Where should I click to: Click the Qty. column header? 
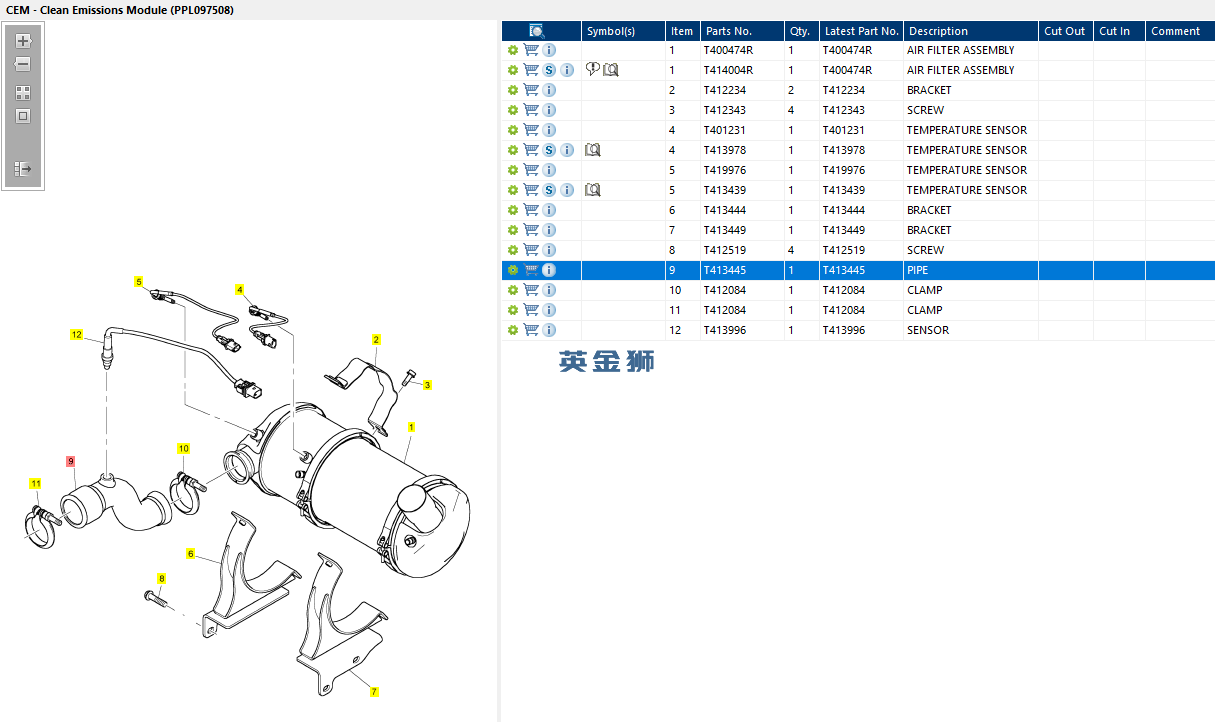800,31
